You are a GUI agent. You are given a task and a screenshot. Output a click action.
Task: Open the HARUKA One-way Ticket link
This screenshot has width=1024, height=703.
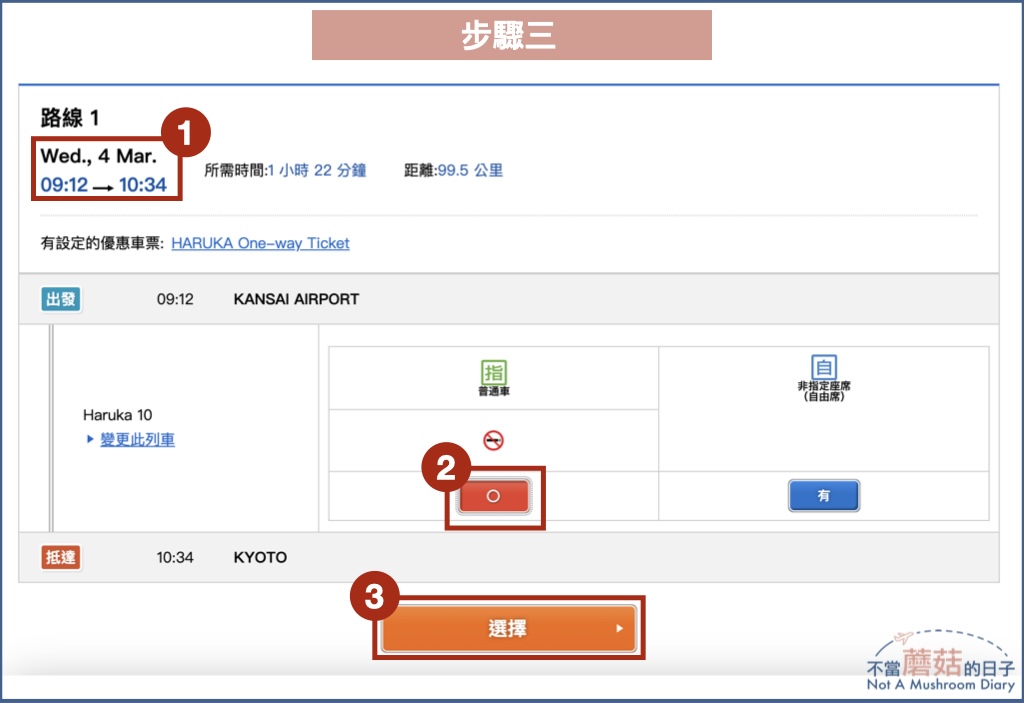[x=260, y=243]
